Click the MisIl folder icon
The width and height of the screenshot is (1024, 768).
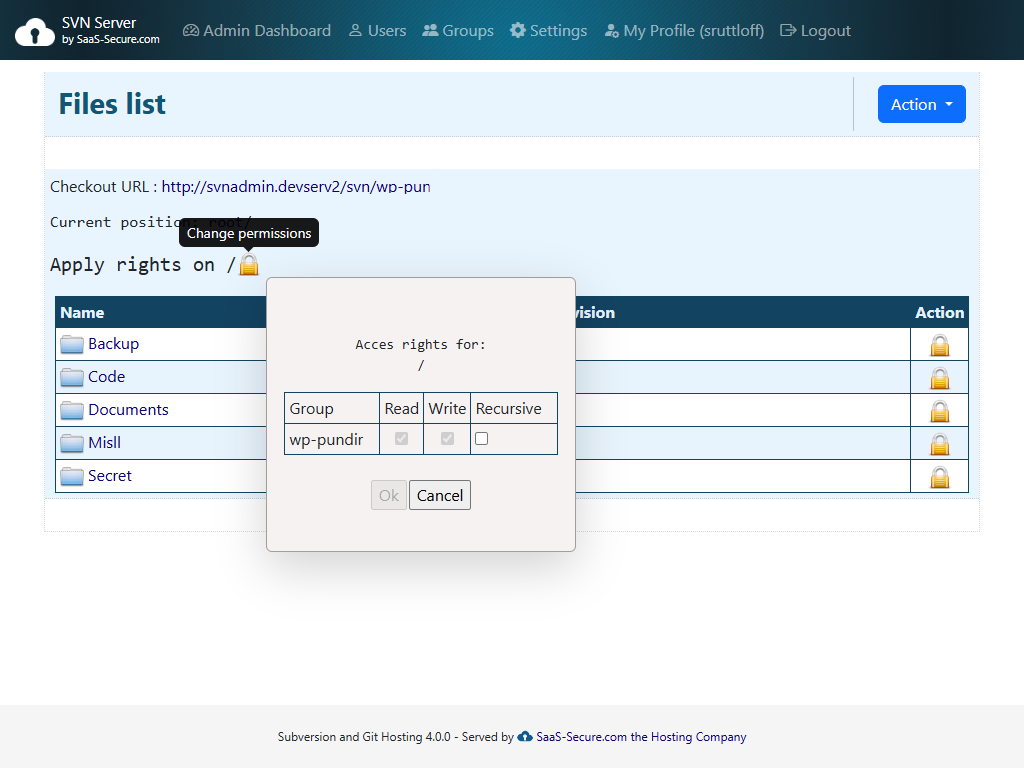pos(71,442)
